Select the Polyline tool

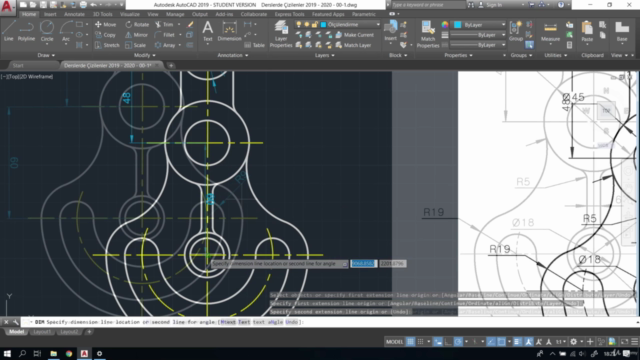click(26, 31)
